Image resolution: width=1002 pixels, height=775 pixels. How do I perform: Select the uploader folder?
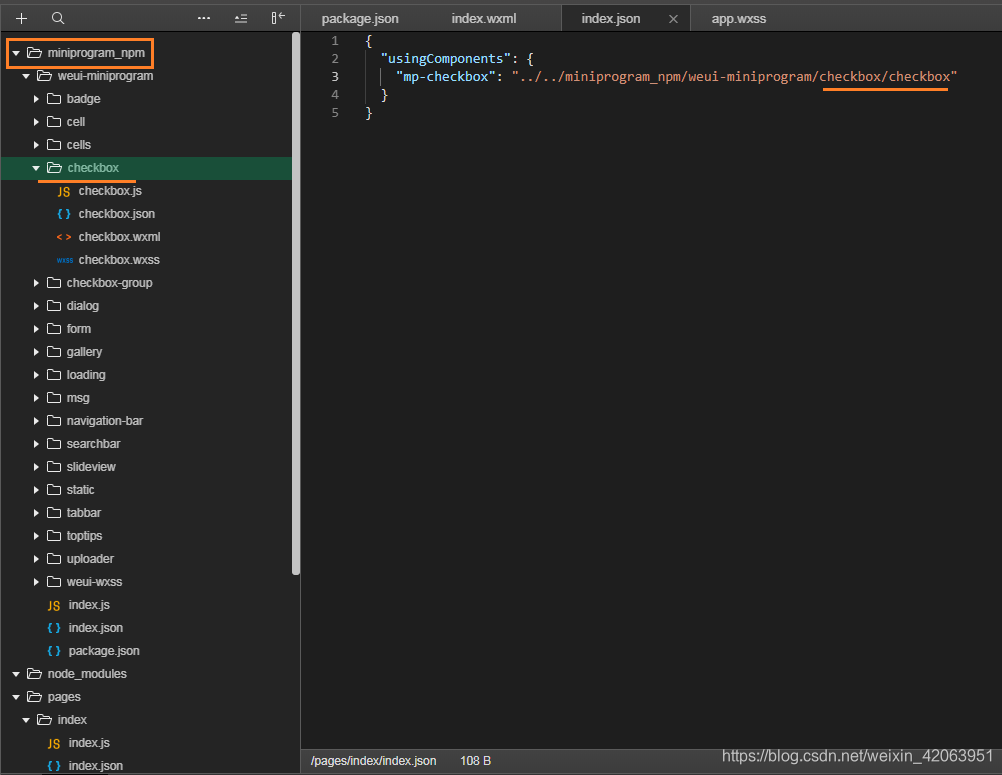pos(90,559)
